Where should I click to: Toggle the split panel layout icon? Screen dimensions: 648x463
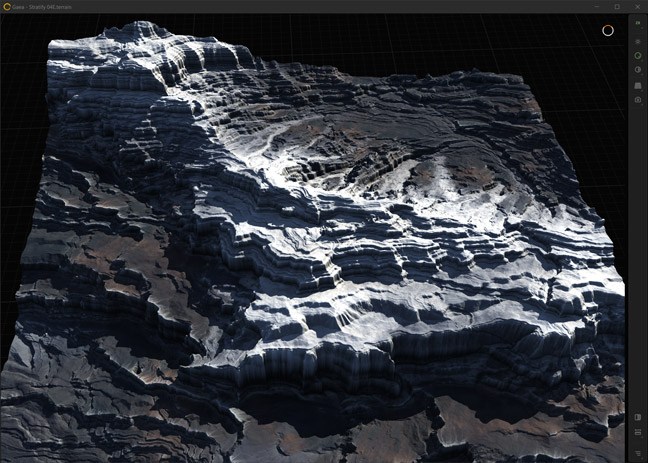(638, 417)
